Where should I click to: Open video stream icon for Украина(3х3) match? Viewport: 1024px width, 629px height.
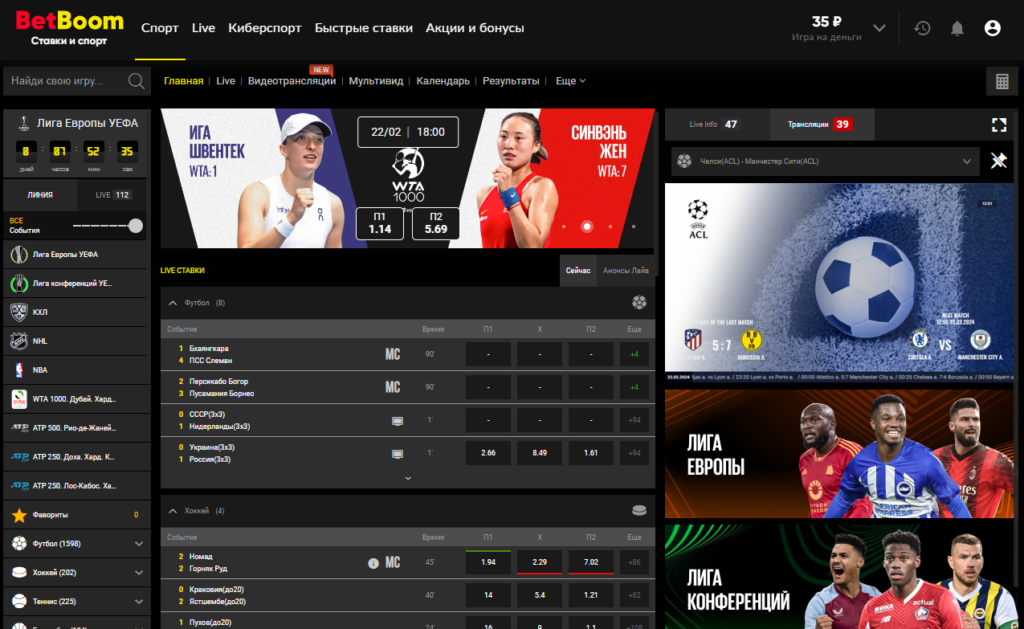click(397, 453)
